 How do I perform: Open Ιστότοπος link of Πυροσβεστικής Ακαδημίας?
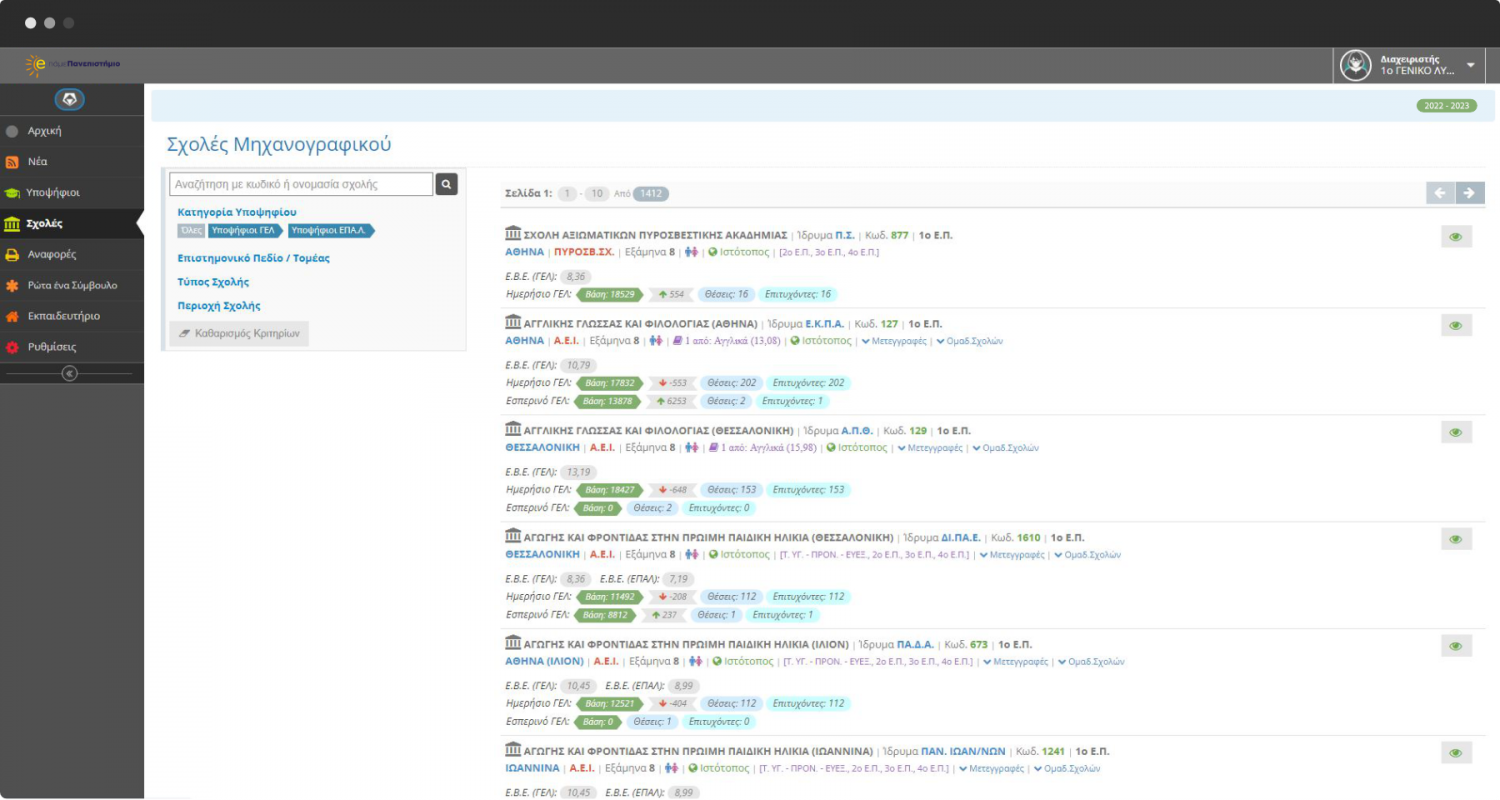[738, 252]
